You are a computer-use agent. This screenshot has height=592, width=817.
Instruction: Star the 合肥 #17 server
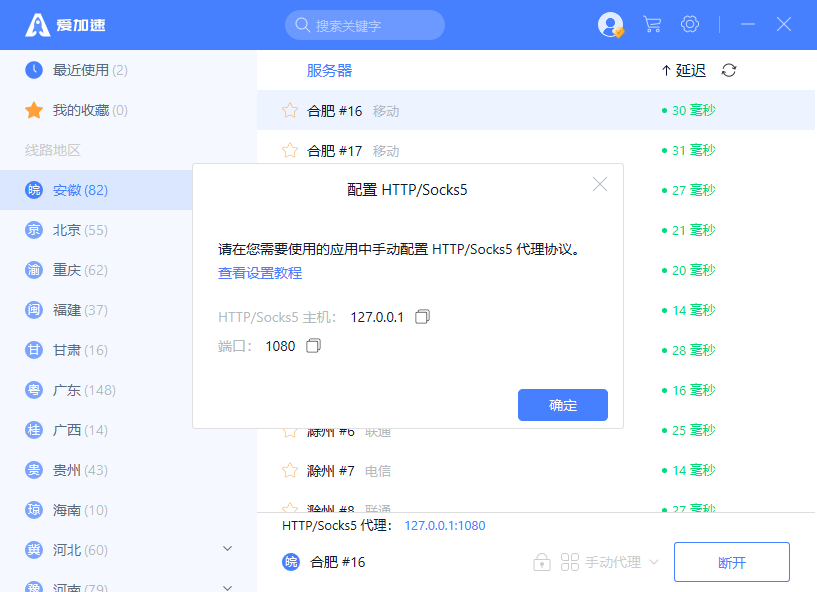pos(290,151)
